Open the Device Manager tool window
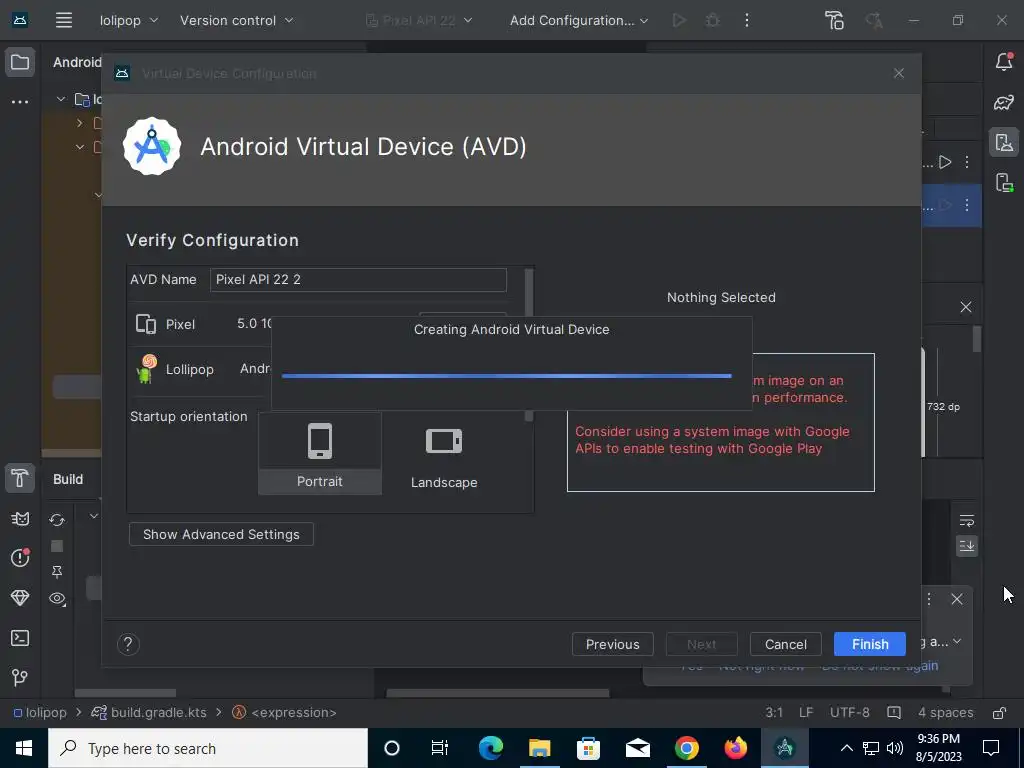Image resolution: width=1024 pixels, height=768 pixels. 1004,142
